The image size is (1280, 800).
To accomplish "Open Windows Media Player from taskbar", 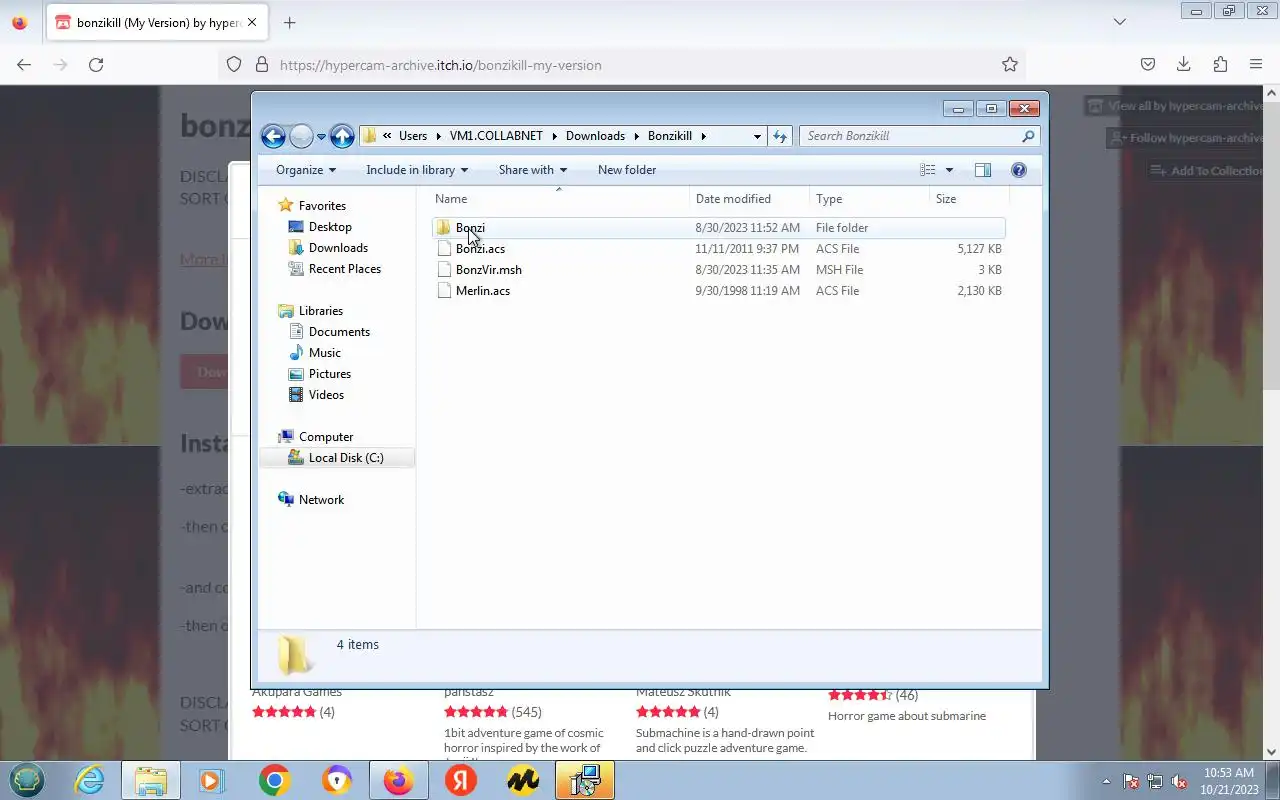I will [213, 781].
